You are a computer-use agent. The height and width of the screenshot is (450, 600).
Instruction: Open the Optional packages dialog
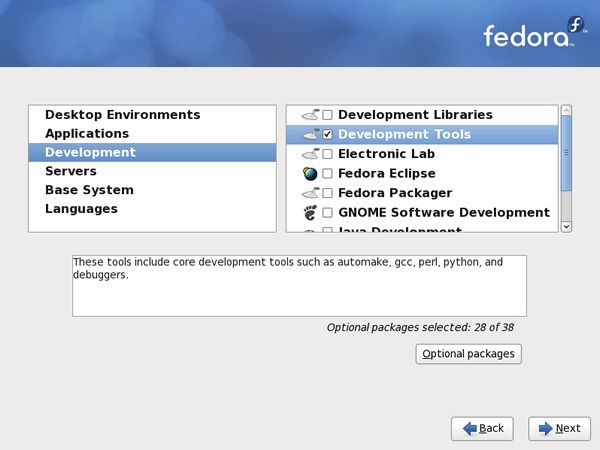[468, 354]
